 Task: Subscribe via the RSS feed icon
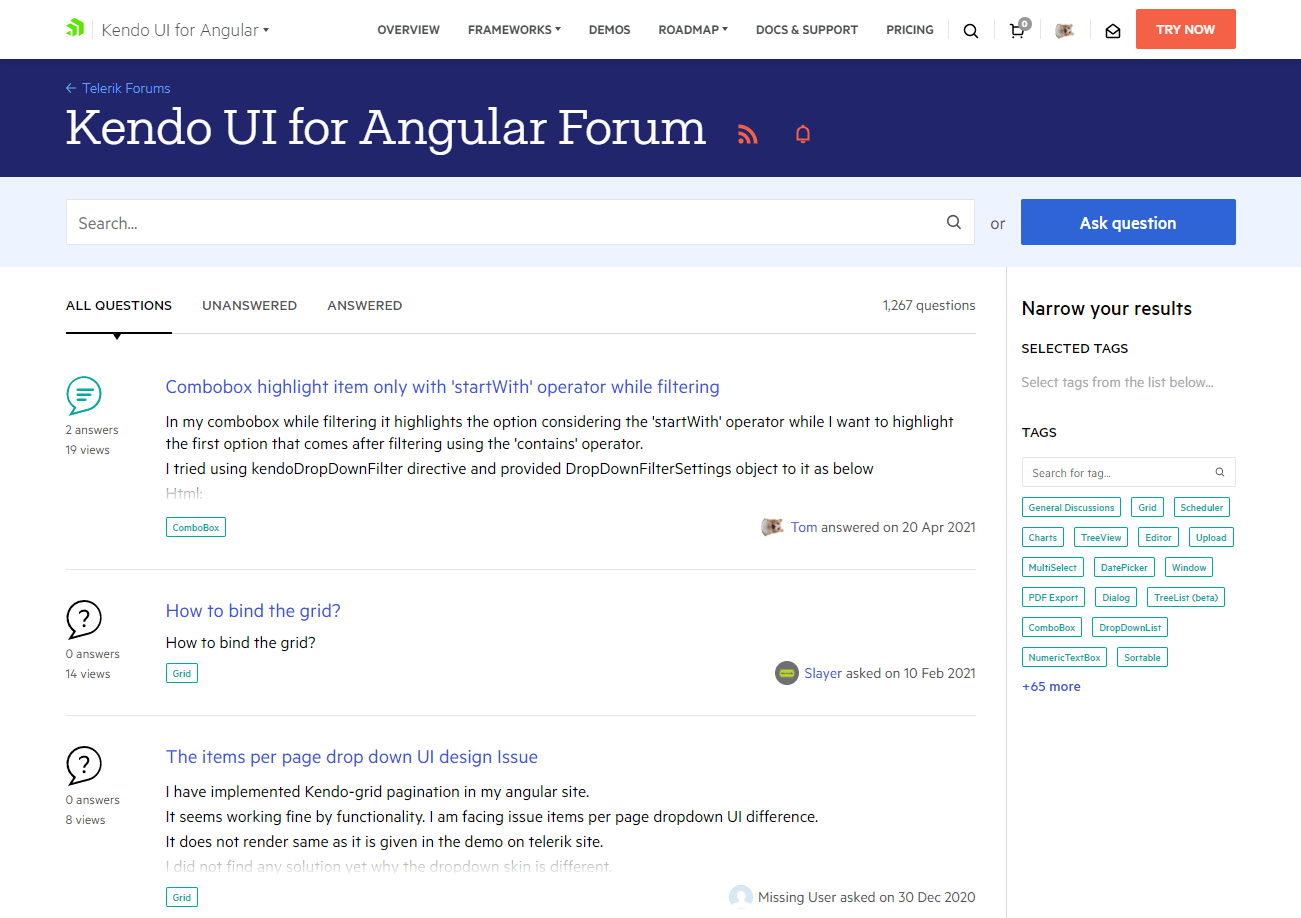(x=748, y=134)
